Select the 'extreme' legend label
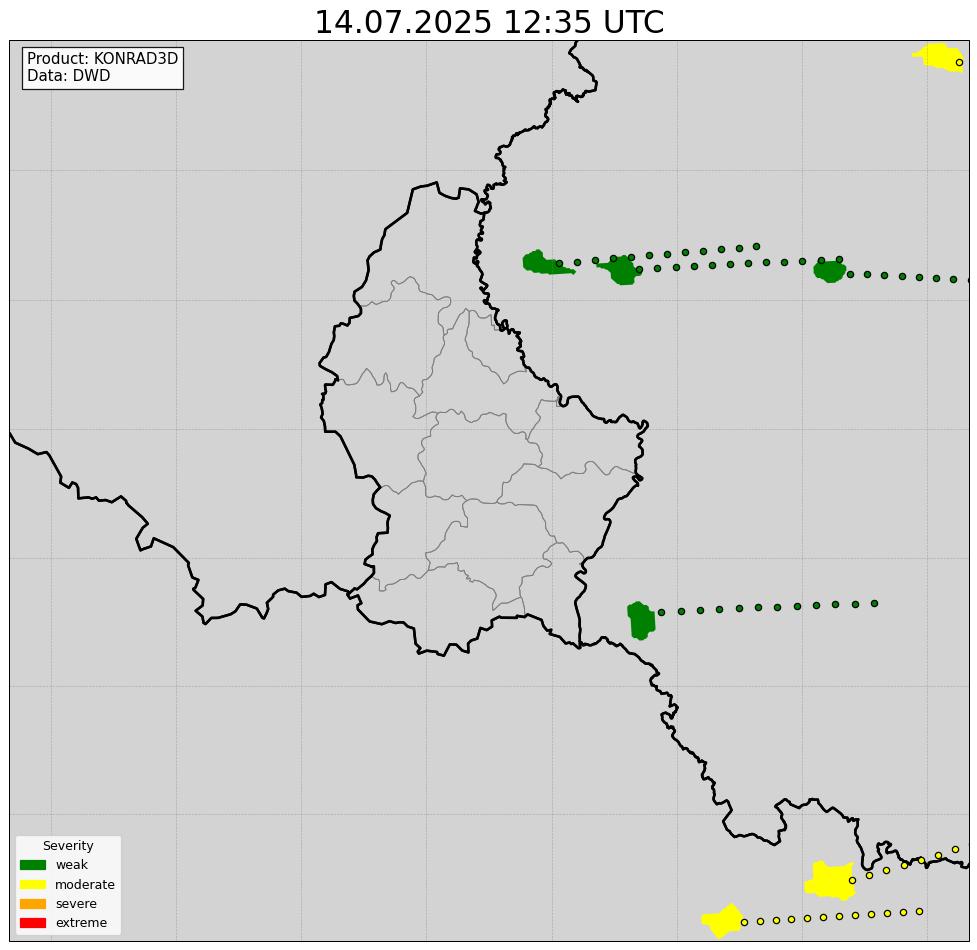The width and height of the screenshot is (977, 950). (81, 923)
